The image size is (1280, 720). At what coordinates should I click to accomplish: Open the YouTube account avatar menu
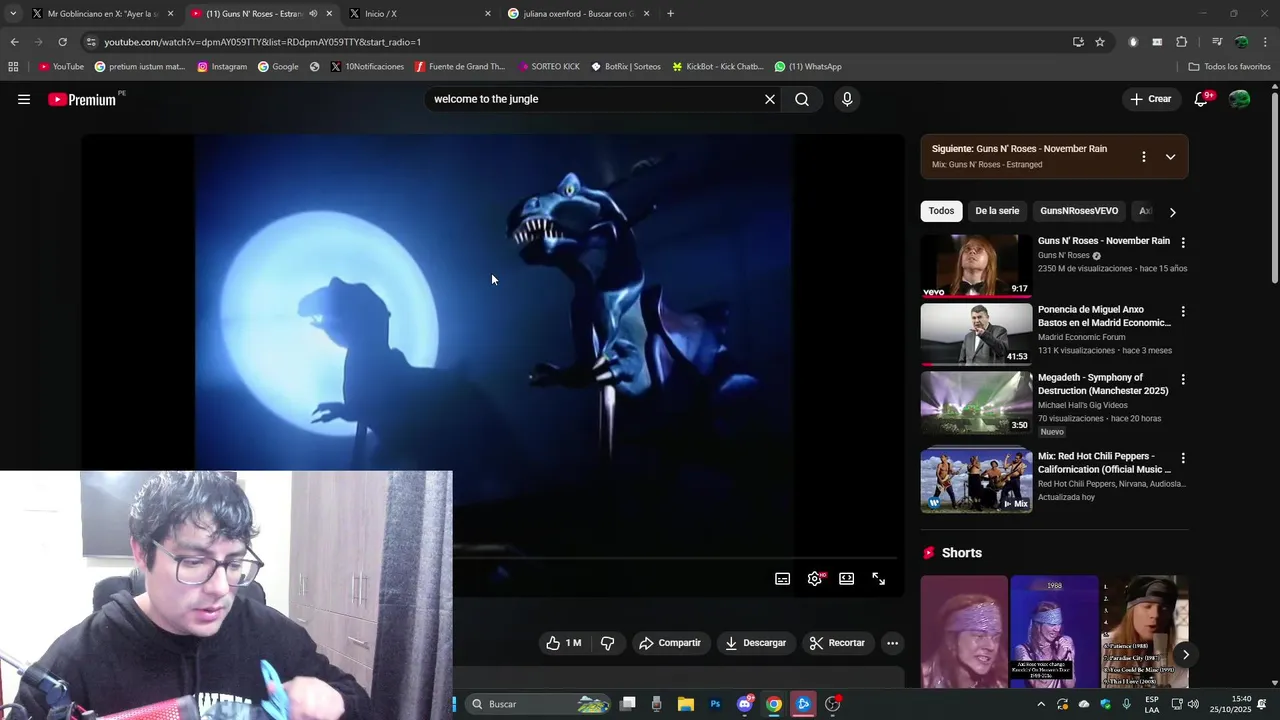click(x=1240, y=99)
